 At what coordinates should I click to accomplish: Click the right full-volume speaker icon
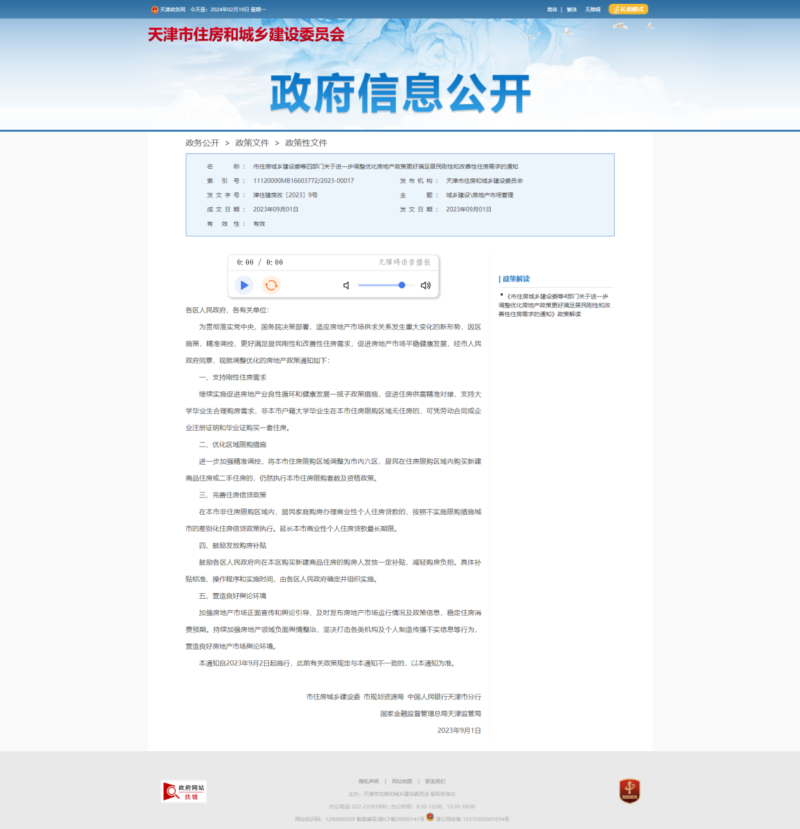pyautogui.click(x=425, y=285)
